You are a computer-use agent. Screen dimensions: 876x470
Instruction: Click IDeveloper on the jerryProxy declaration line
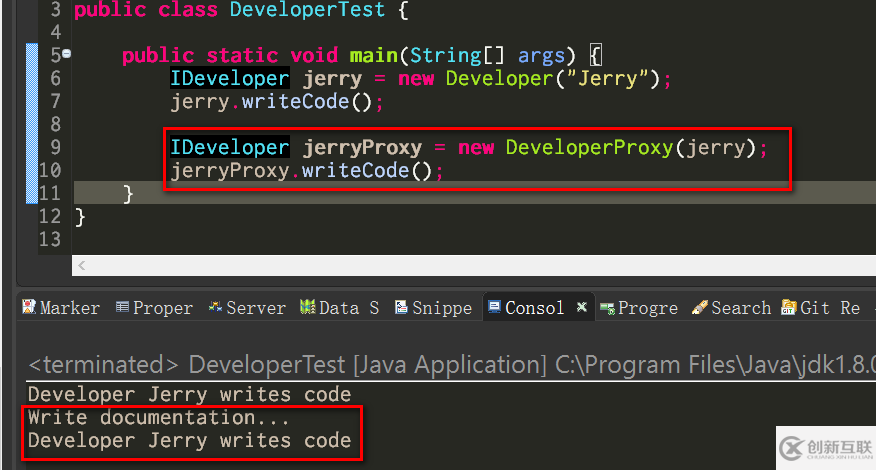point(230,147)
